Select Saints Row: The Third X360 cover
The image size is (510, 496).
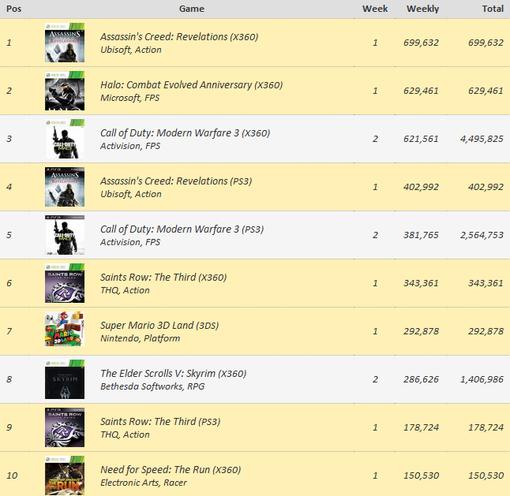(x=65, y=283)
